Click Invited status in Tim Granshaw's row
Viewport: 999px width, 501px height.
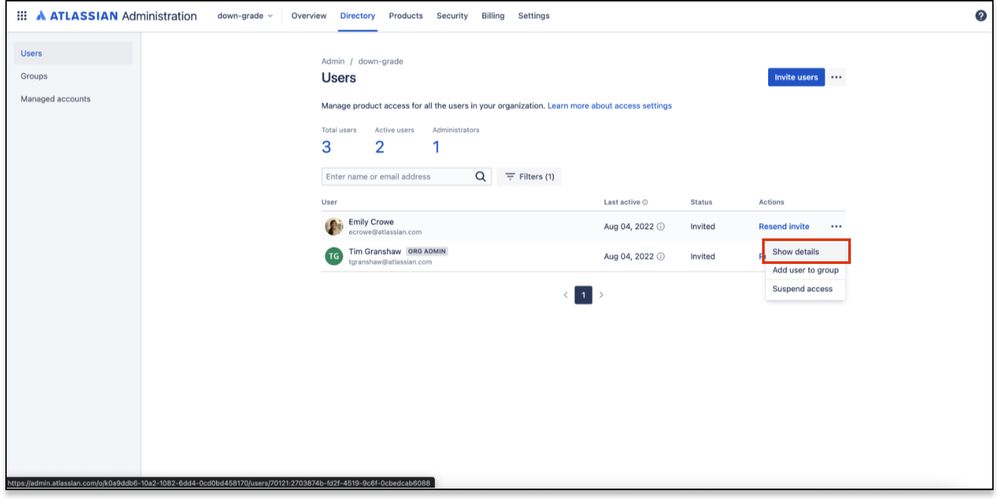pos(703,256)
